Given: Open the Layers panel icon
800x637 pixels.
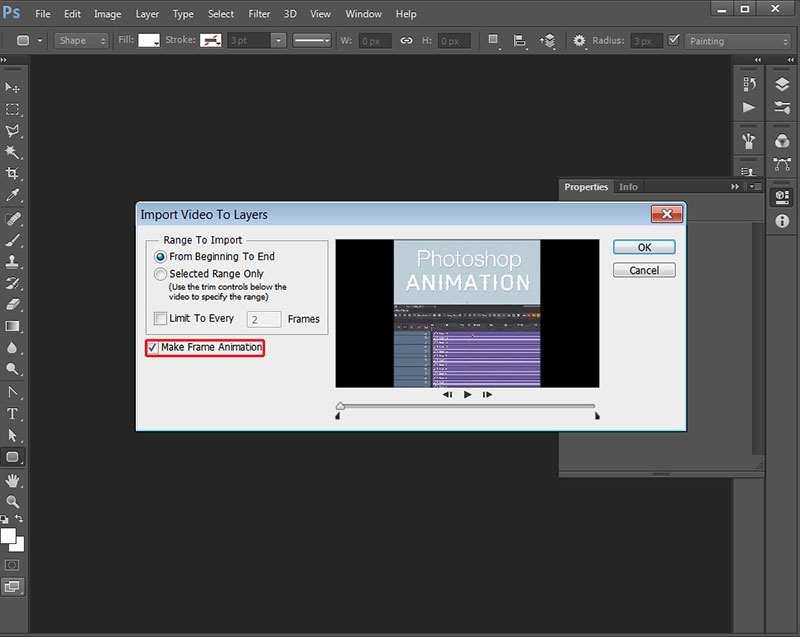Looking at the screenshot, I should pos(782,84).
